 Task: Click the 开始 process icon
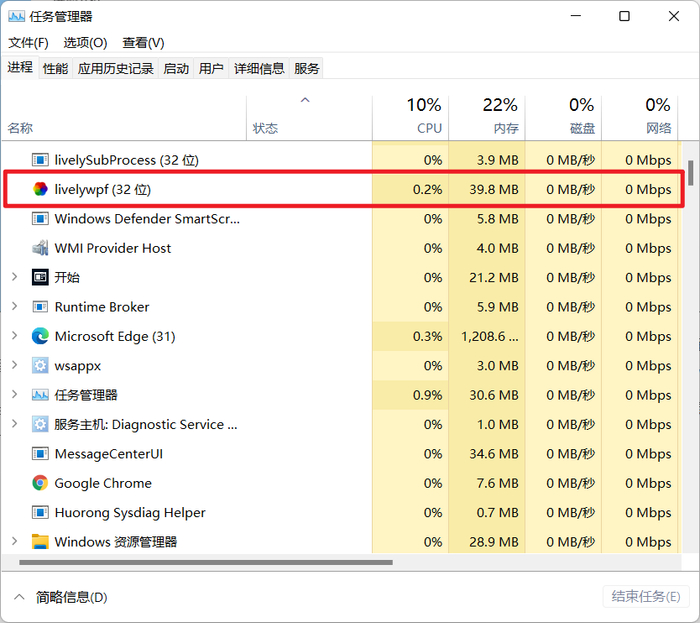pyautogui.click(x=40, y=277)
